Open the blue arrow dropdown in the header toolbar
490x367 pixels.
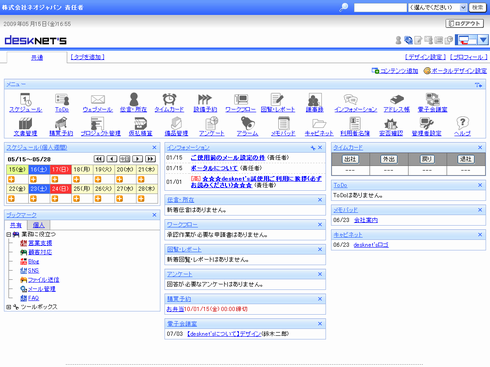(483, 40)
